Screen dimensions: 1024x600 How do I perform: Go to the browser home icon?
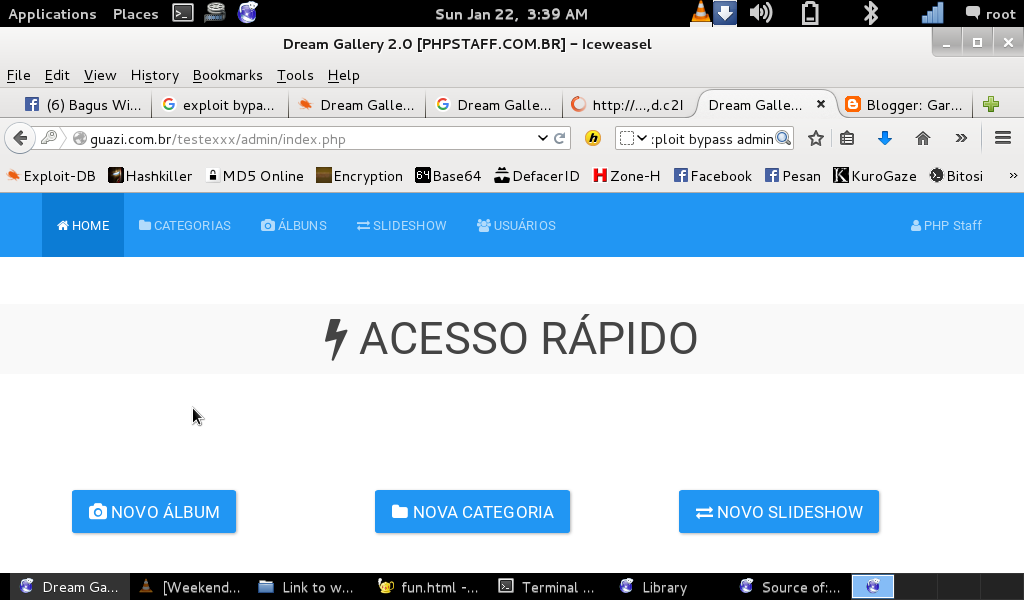coord(923,138)
